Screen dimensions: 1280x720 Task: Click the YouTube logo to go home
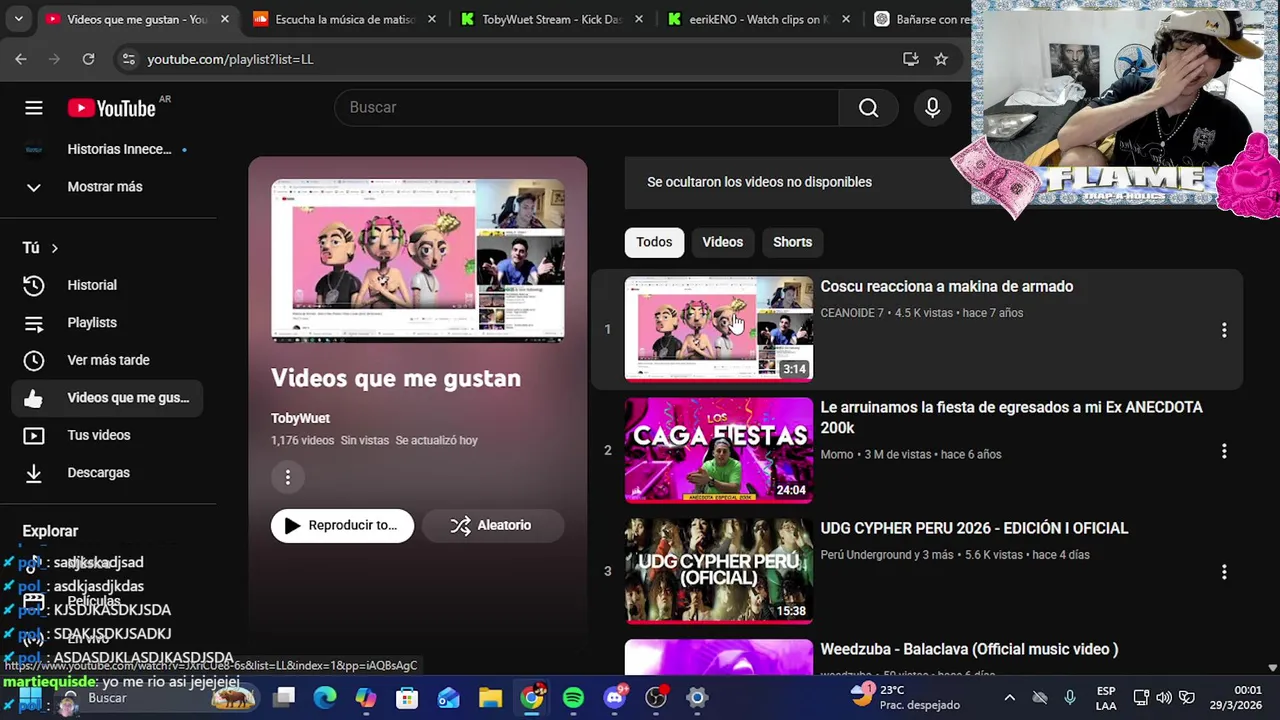click(111, 108)
